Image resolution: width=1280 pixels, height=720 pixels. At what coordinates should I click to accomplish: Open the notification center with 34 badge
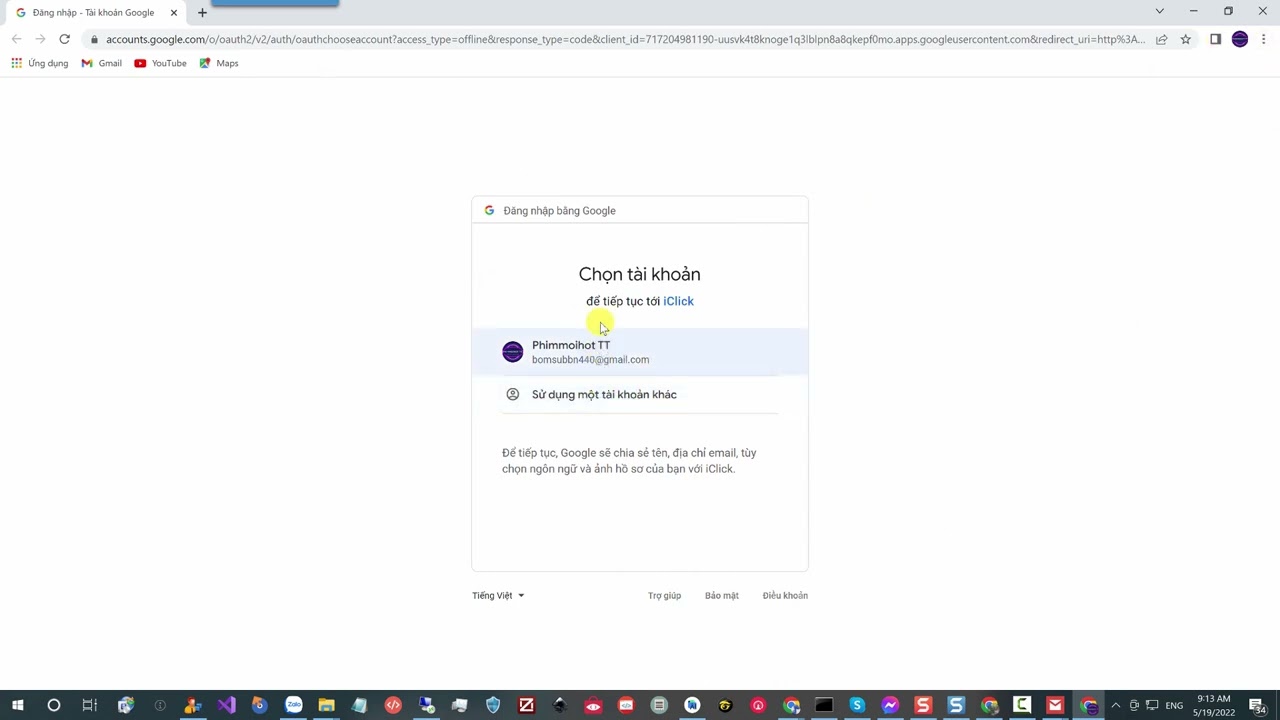1258,706
